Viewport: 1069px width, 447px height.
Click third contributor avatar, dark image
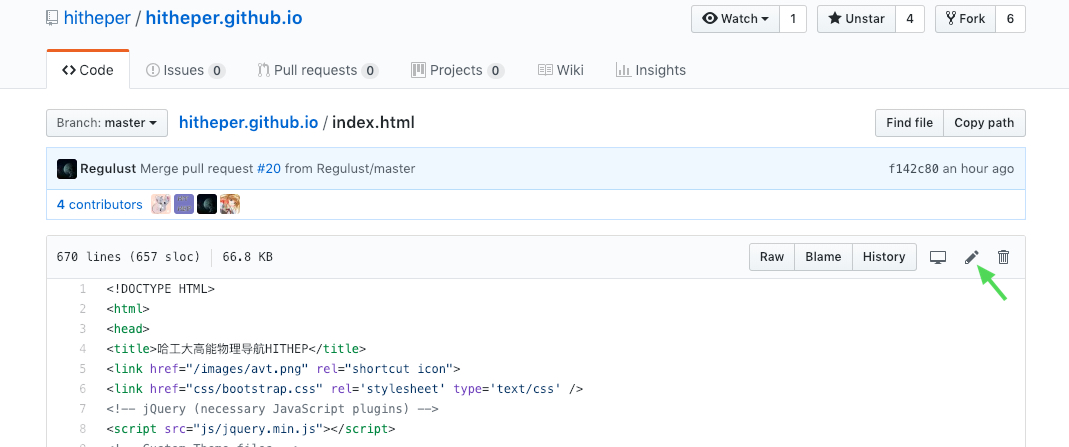coord(207,204)
